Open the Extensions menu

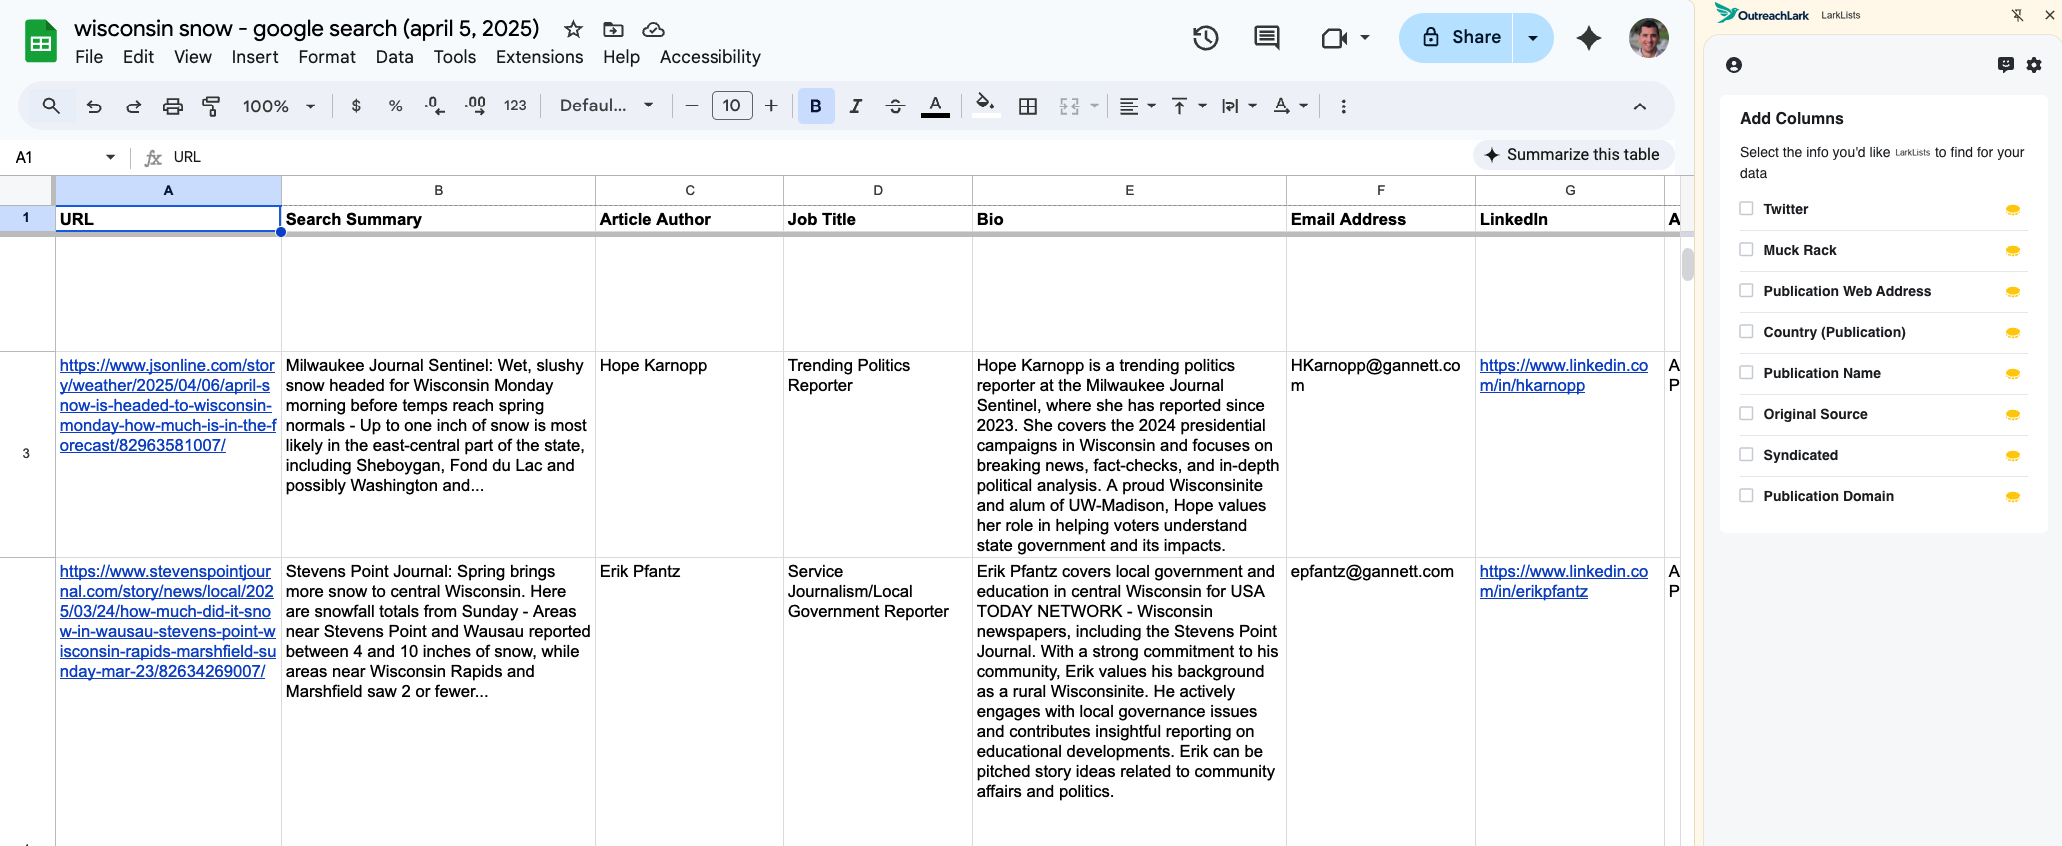point(540,57)
